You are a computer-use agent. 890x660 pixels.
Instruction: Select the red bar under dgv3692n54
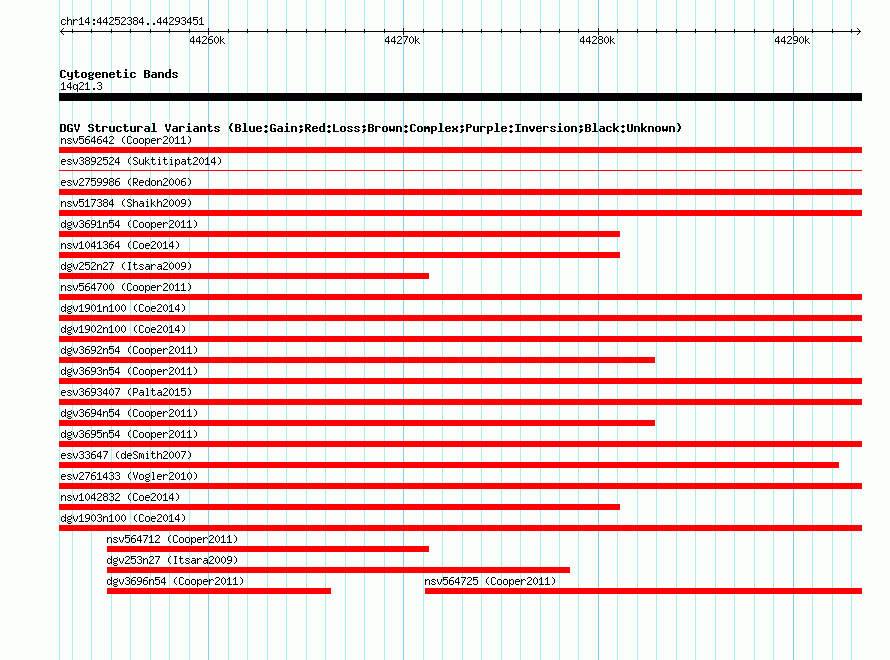tap(357, 360)
